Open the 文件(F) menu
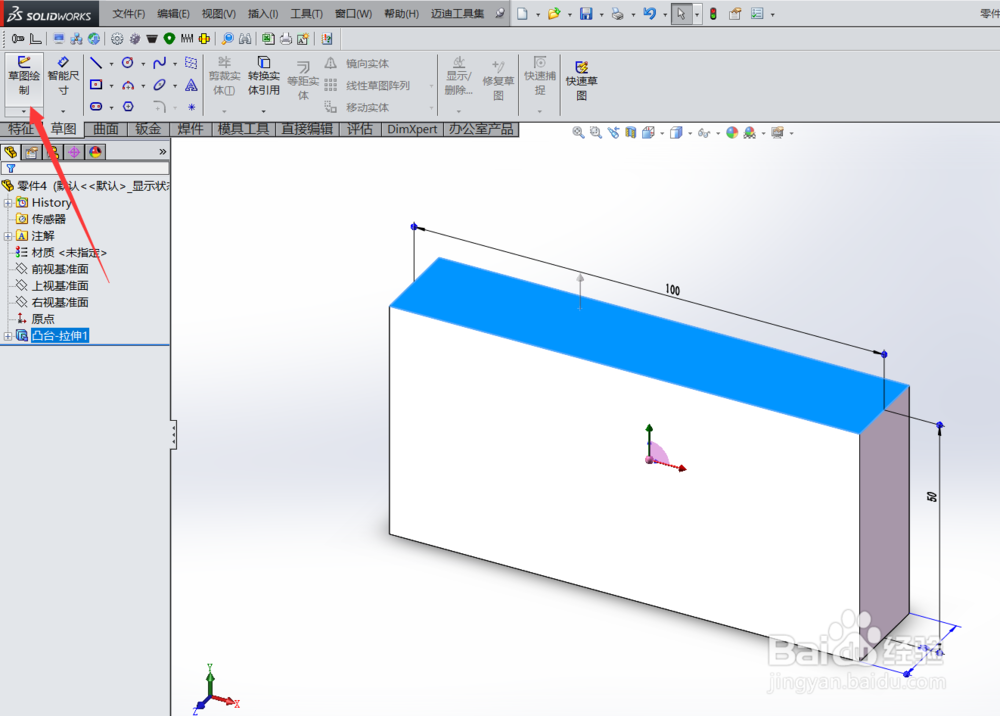 tap(129, 13)
